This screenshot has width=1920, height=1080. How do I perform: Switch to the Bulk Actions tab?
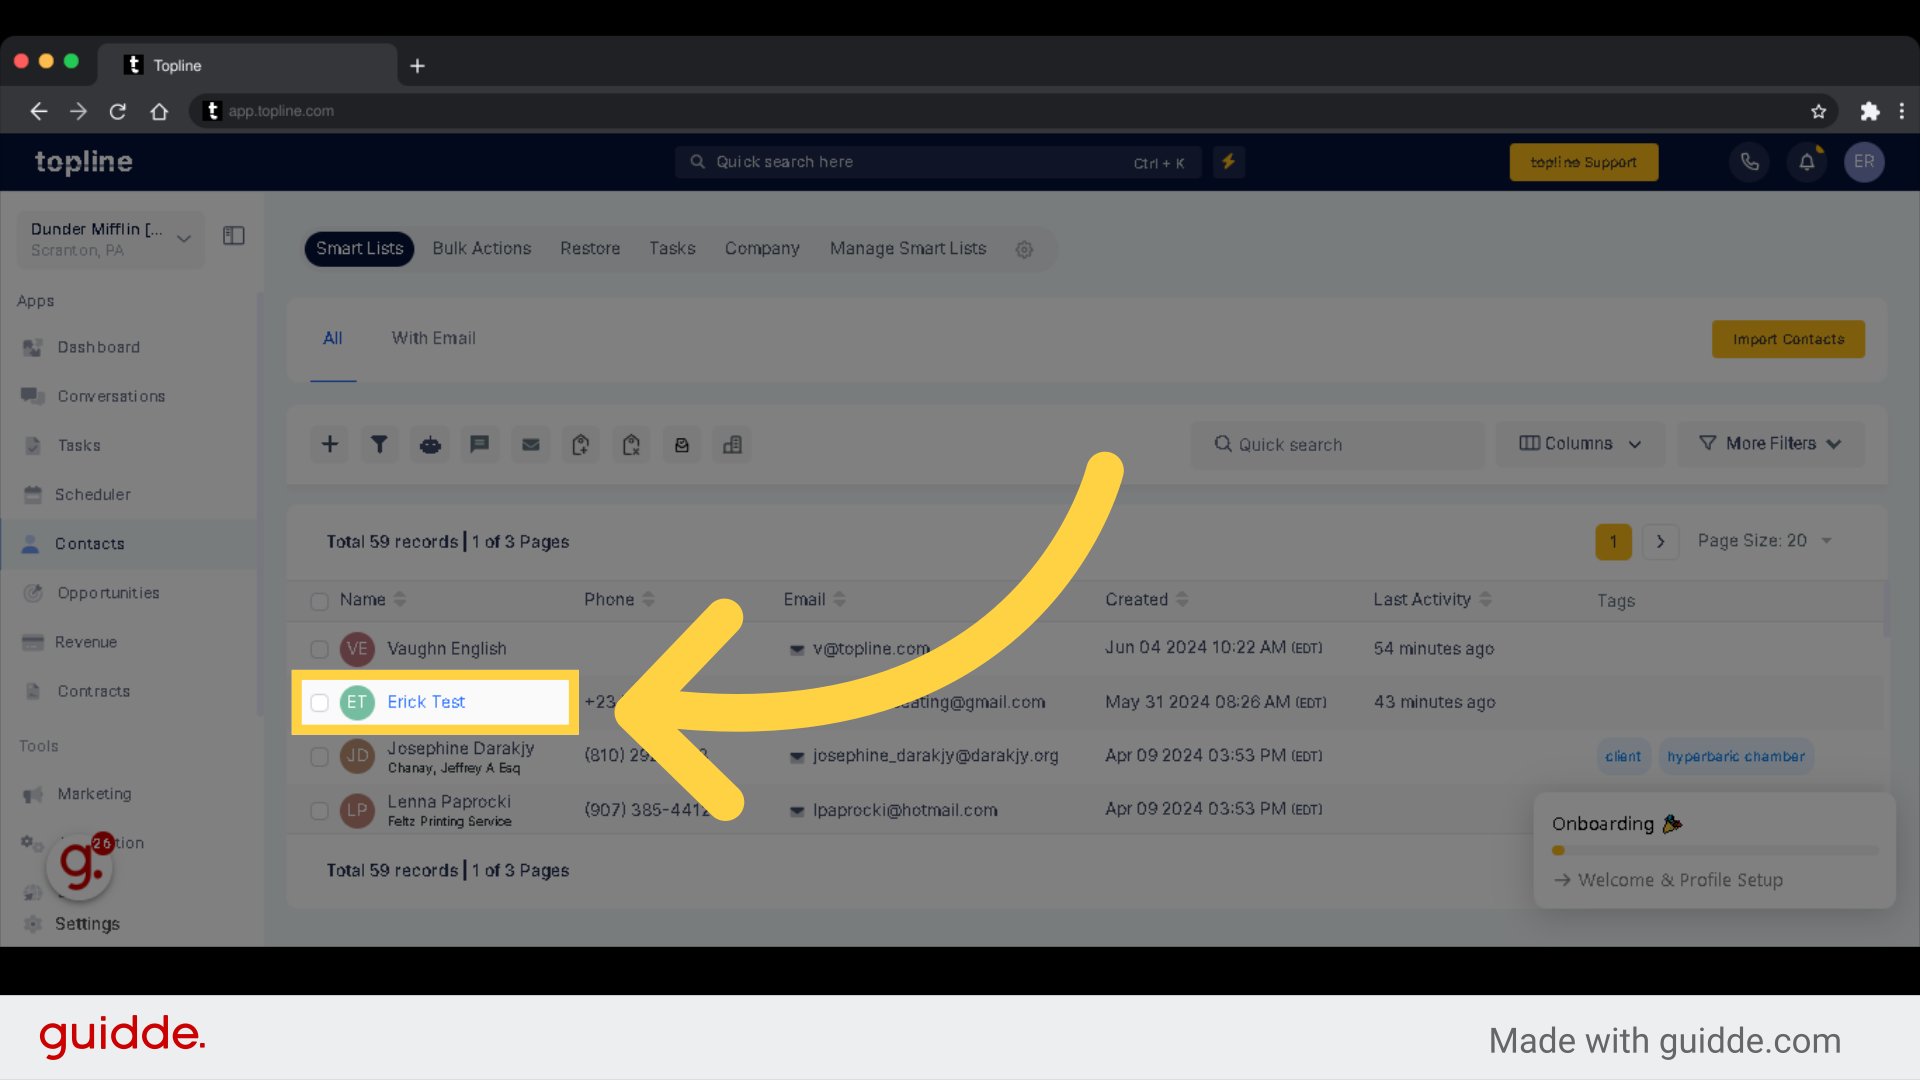pyautogui.click(x=481, y=249)
